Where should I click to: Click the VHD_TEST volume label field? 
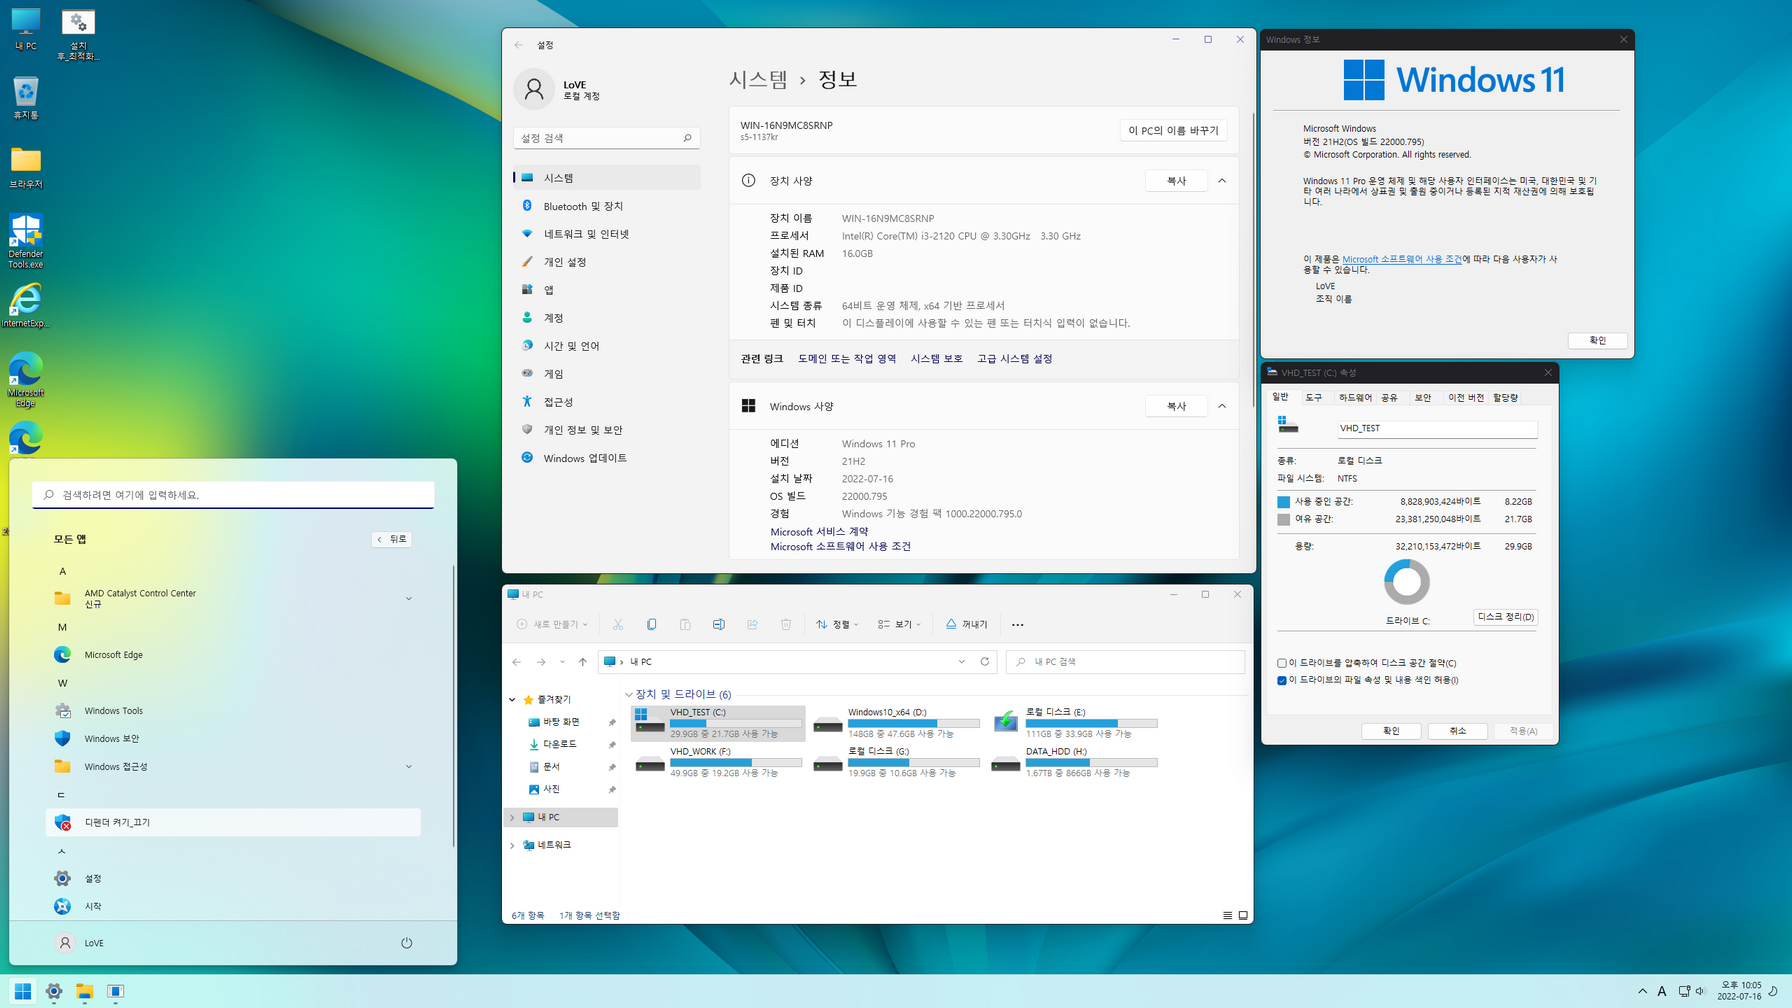[x=1436, y=428]
